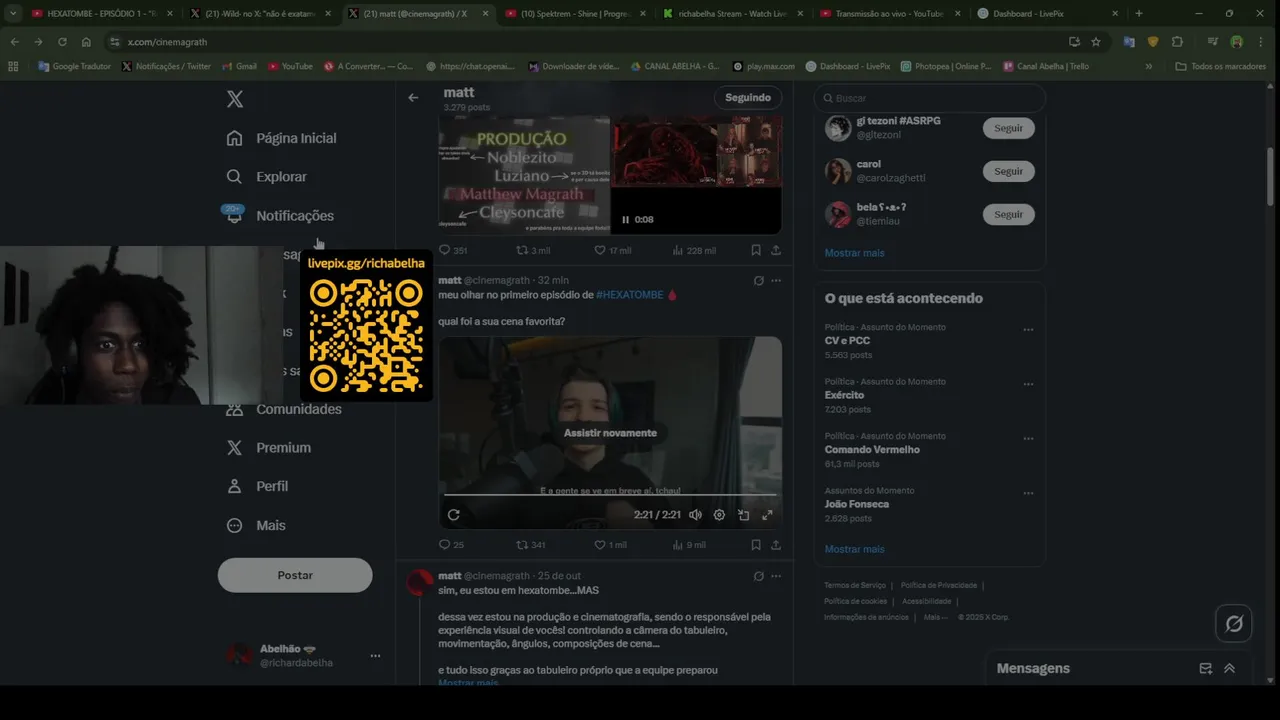Open more options for Exército trend
This screenshot has height=720, width=1280.
tap(1028, 384)
